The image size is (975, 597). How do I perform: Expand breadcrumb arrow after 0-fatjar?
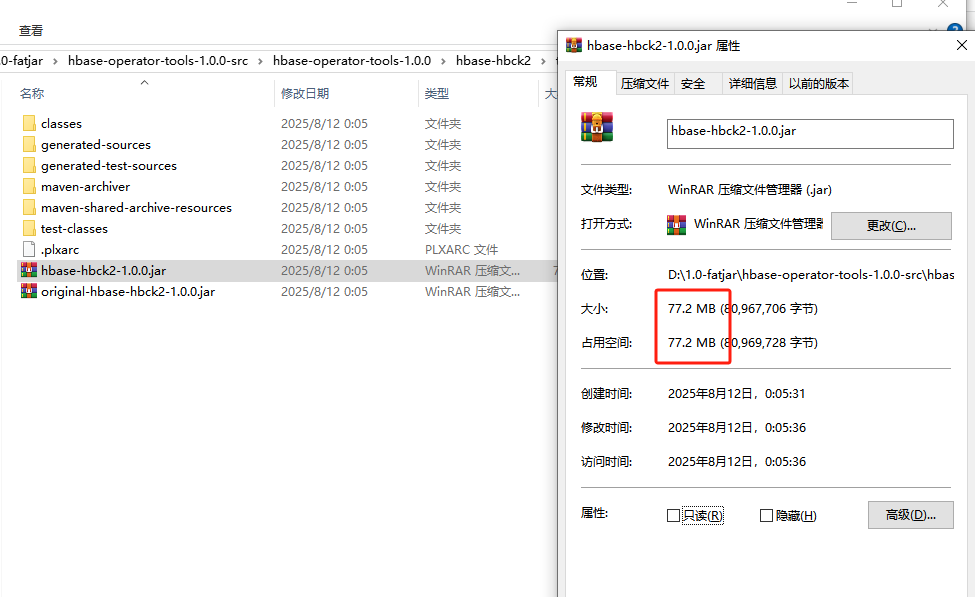(x=55, y=61)
